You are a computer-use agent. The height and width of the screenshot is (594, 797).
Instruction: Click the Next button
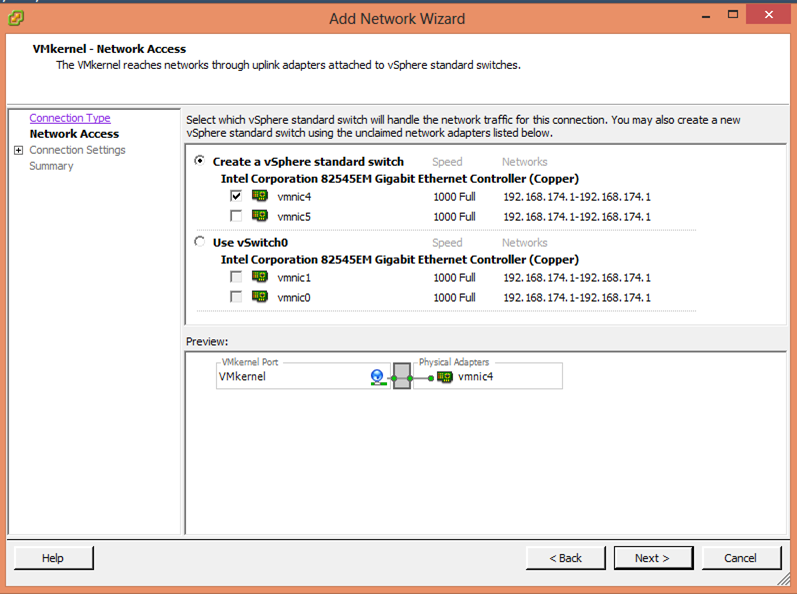click(653, 558)
